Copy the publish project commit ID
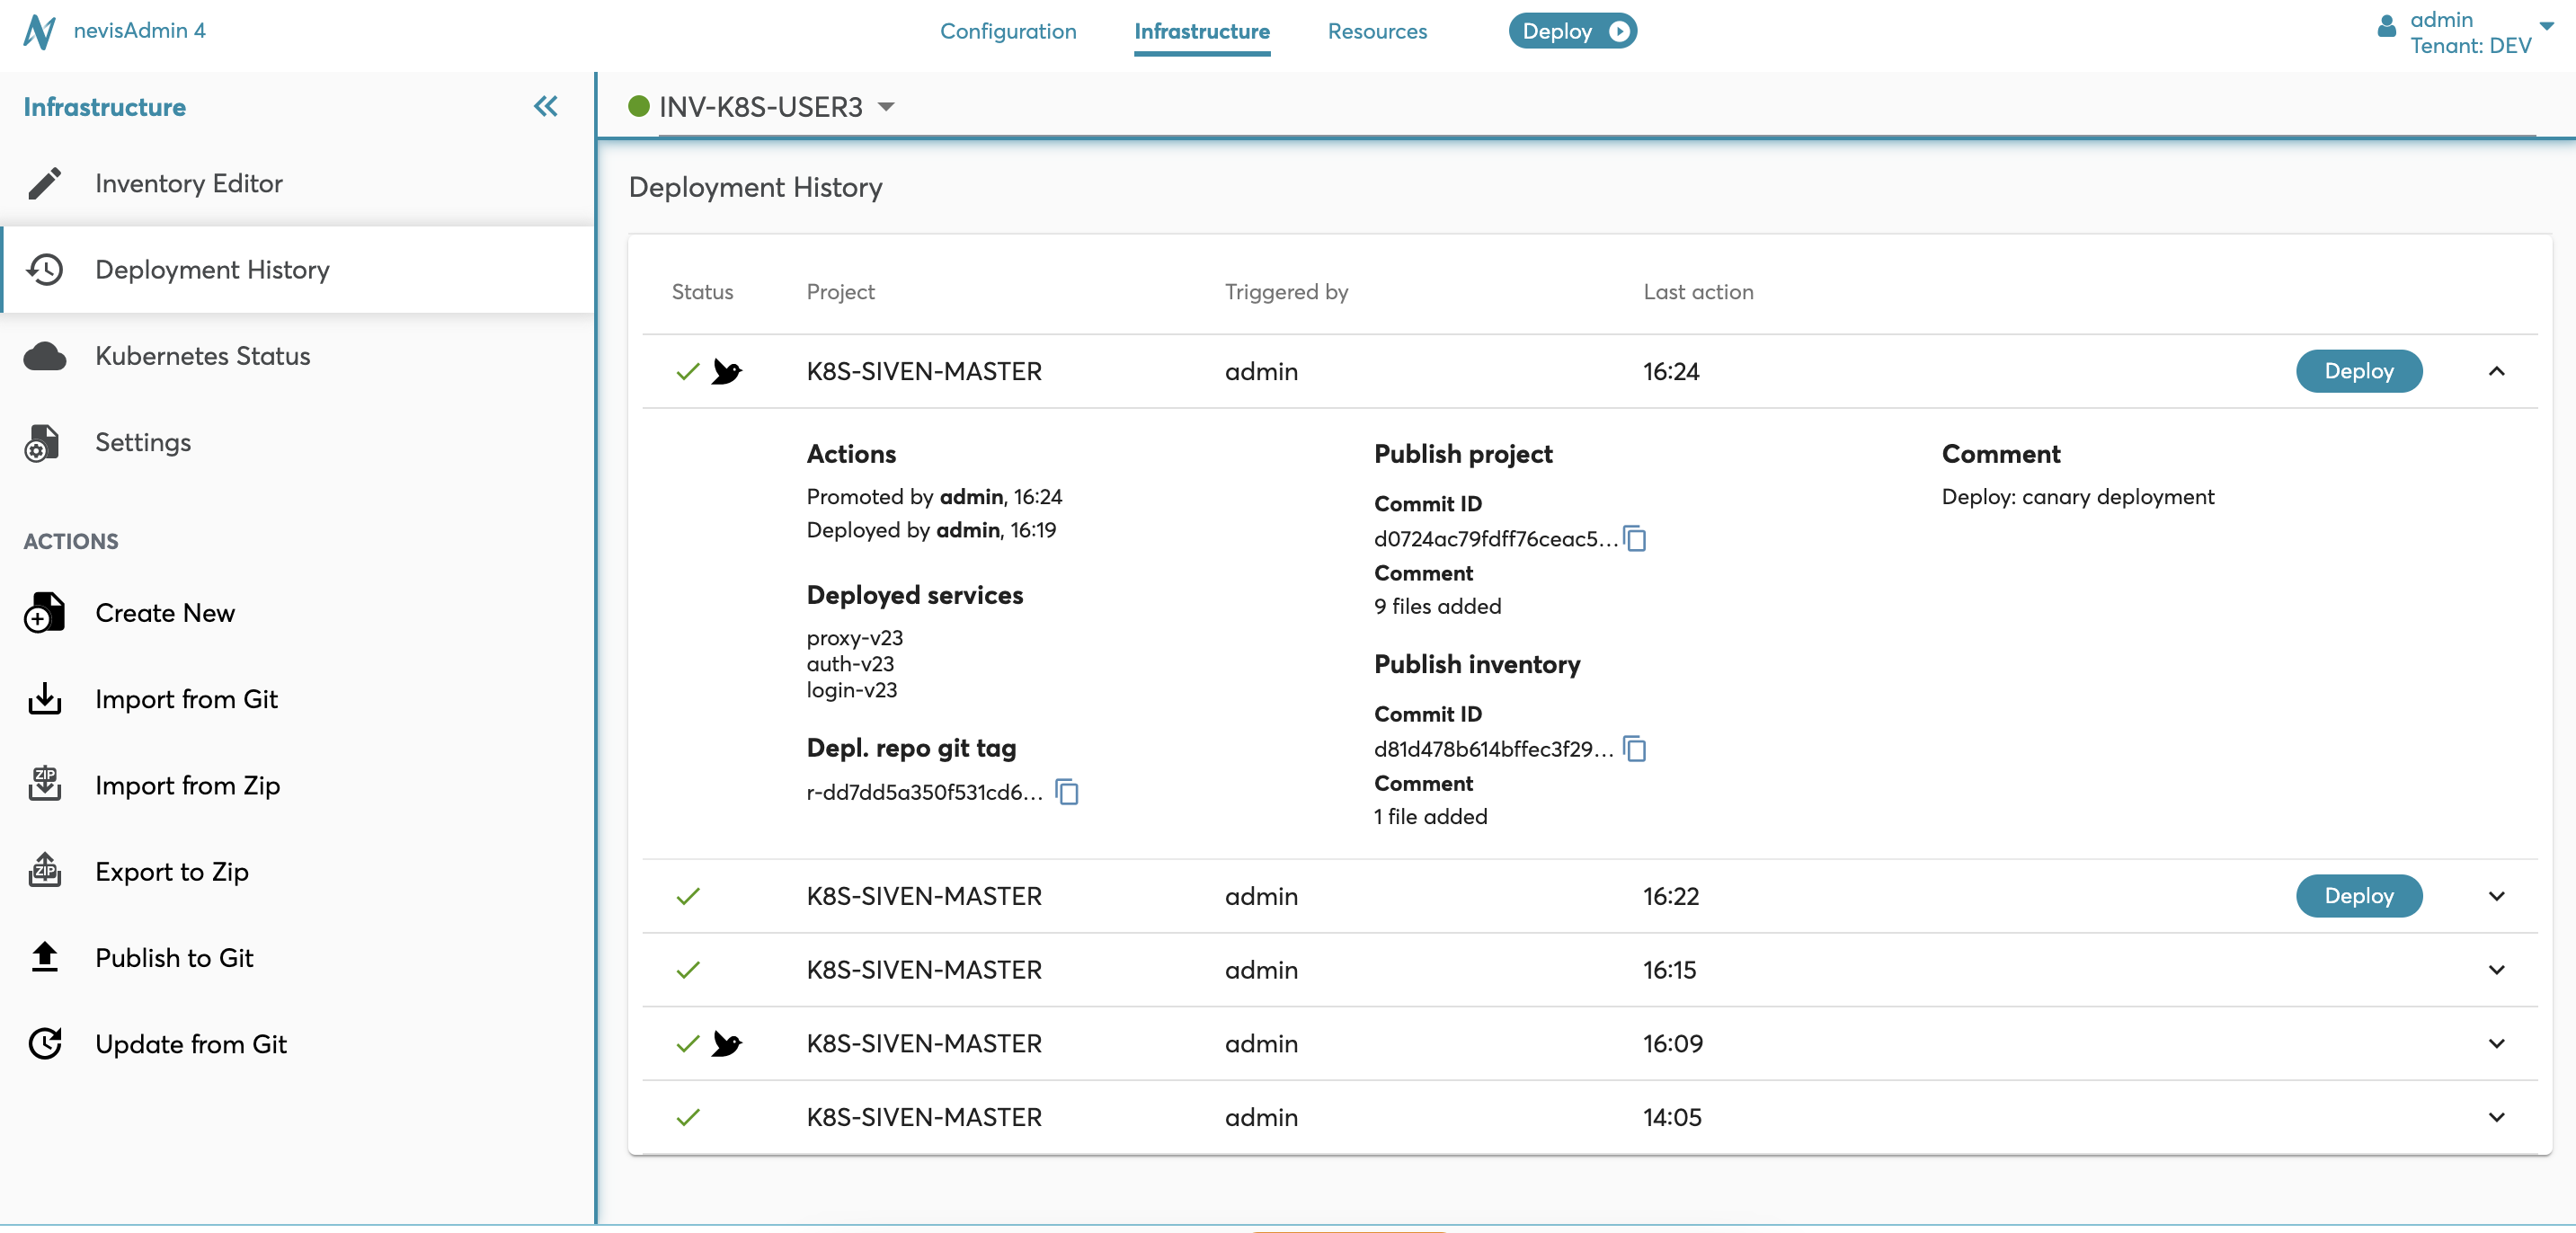 pos(1635,539)
